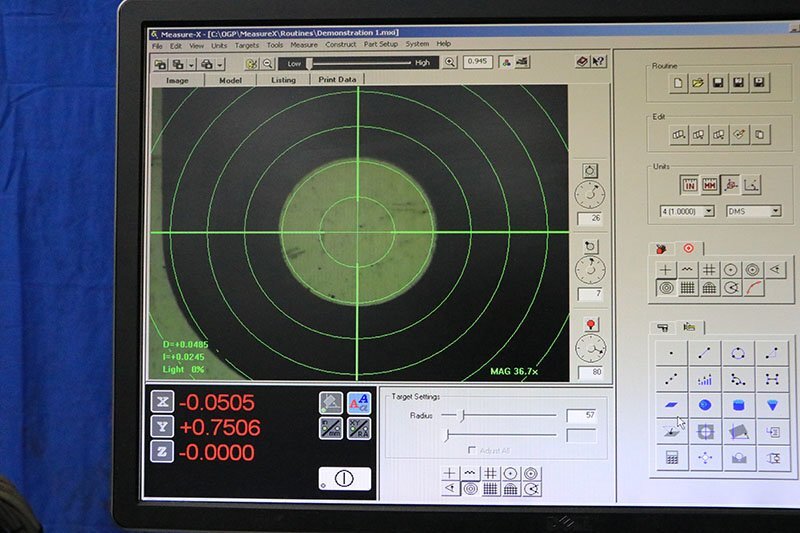Expand dropdown arrow beside third toolbar window icon
The image size is (800, 533).
[x=220, y=65]
